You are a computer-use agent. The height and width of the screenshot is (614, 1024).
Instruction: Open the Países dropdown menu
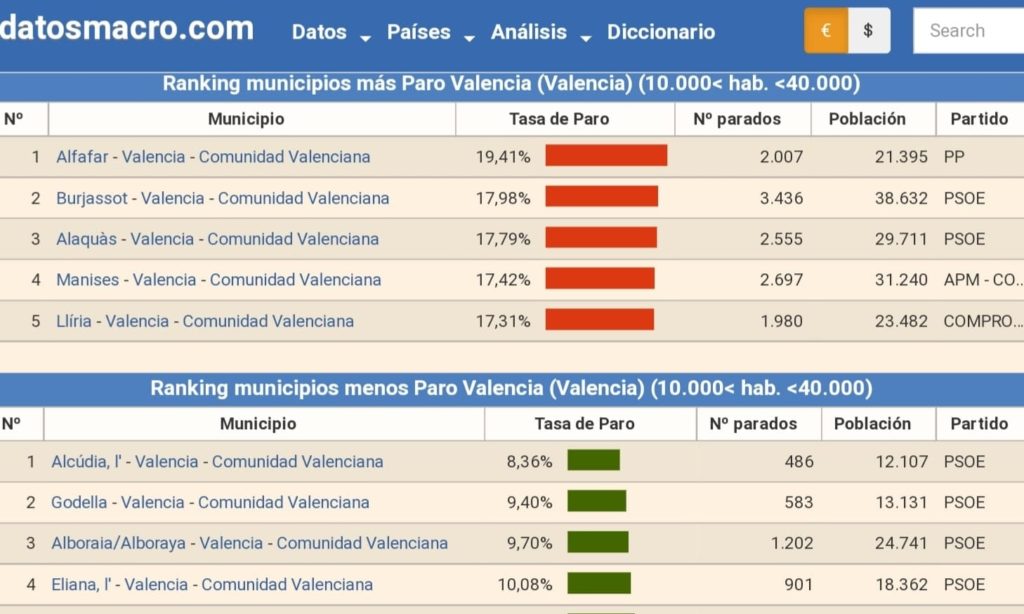tap(430, 32)
